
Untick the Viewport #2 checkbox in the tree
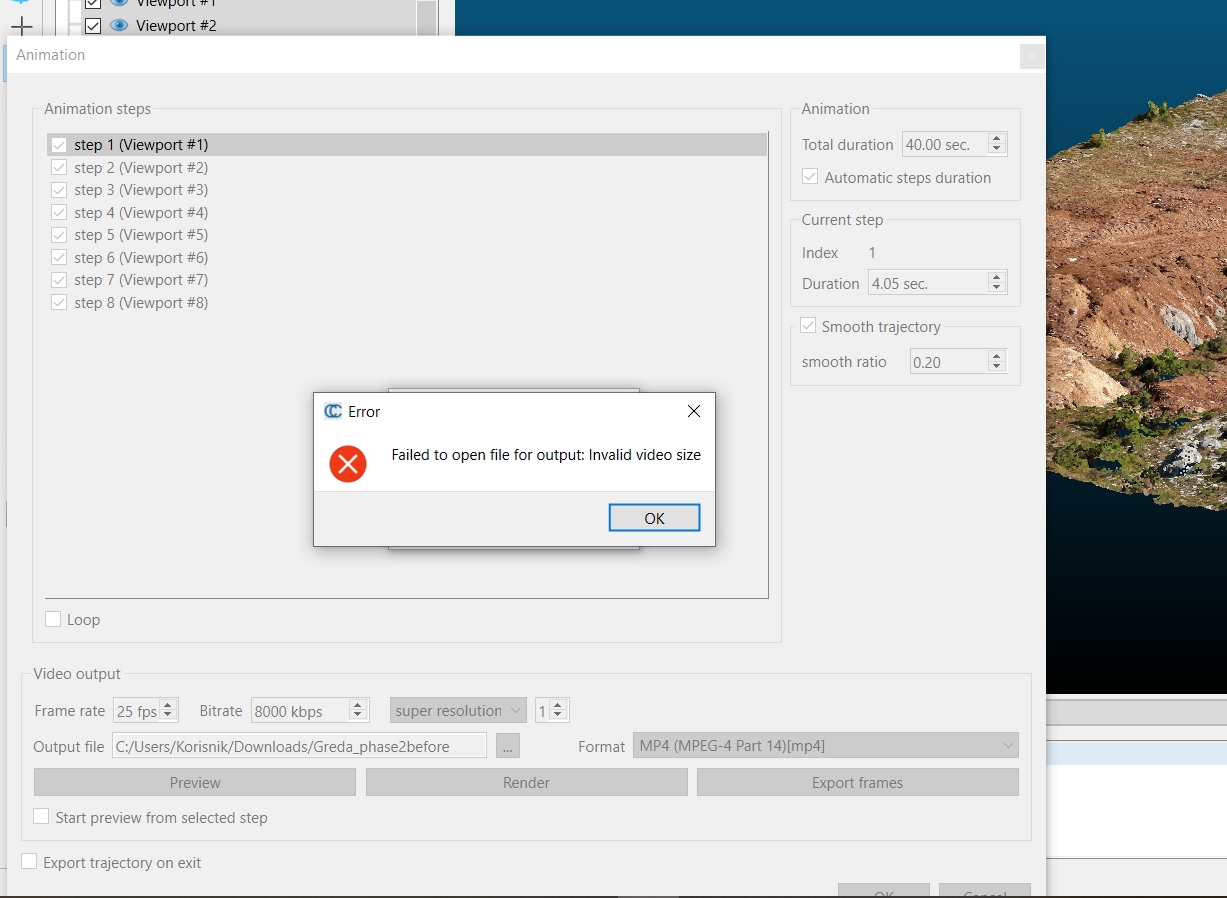(93, 26)
